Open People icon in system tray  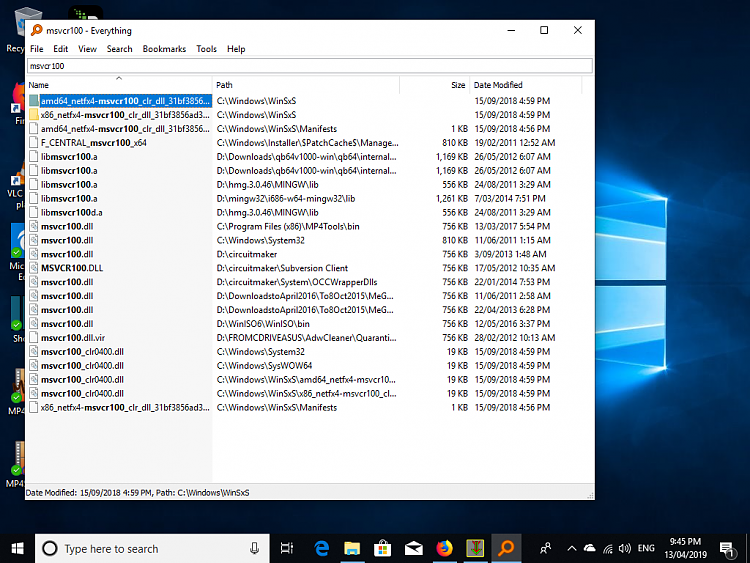(545, 549)
